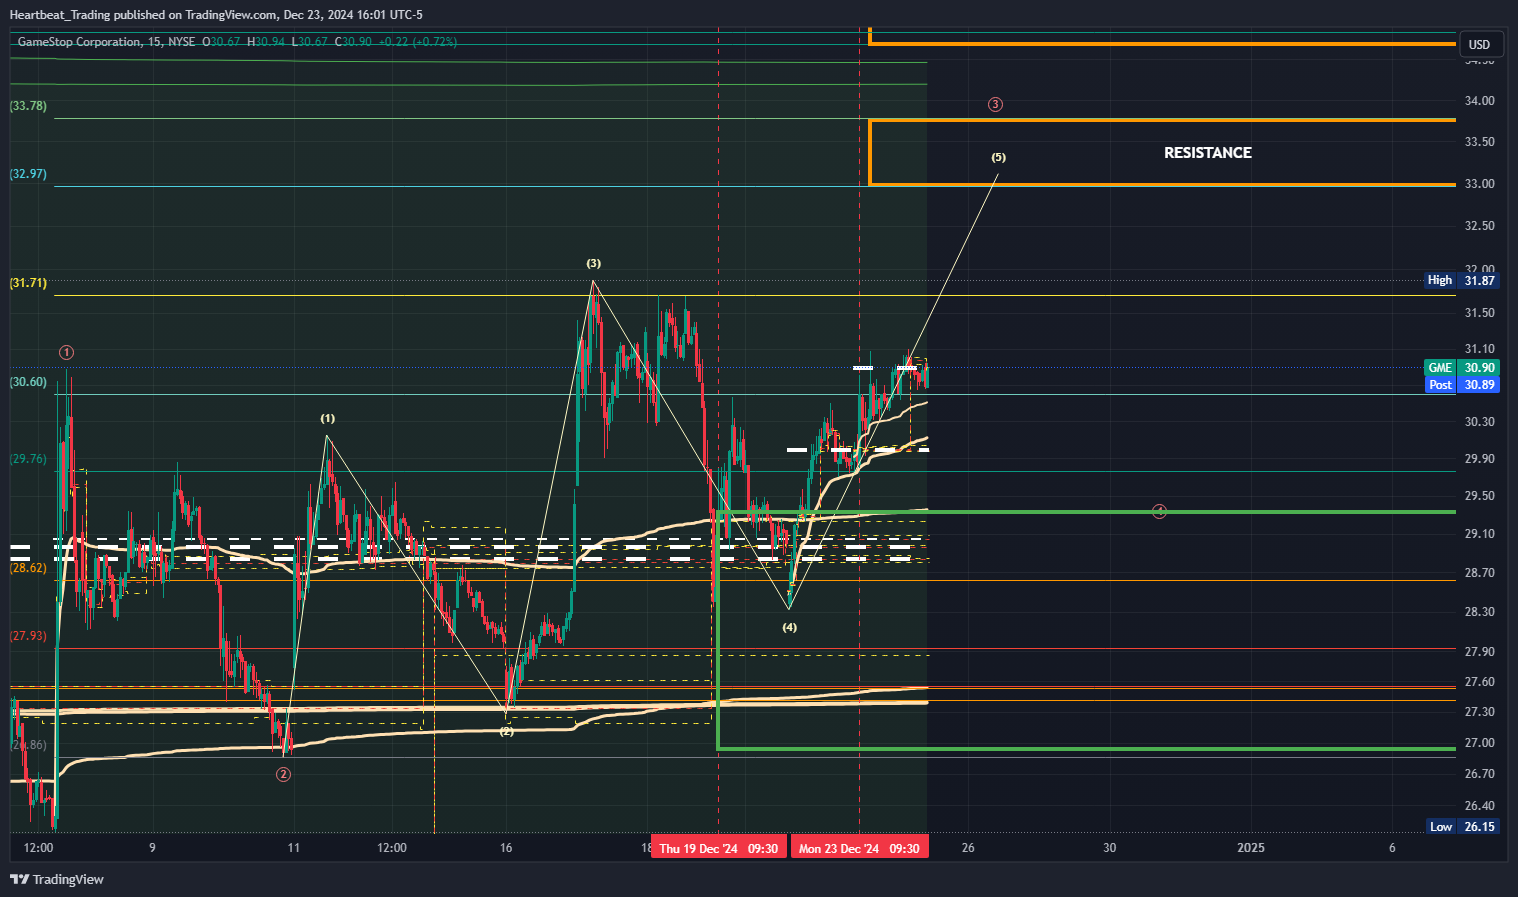Image resolution: width=1518 pixels, height=897 pixels.
Task: Select the white (3) wave label at peak
Action: pyautogui.click(x=594, y=263)
